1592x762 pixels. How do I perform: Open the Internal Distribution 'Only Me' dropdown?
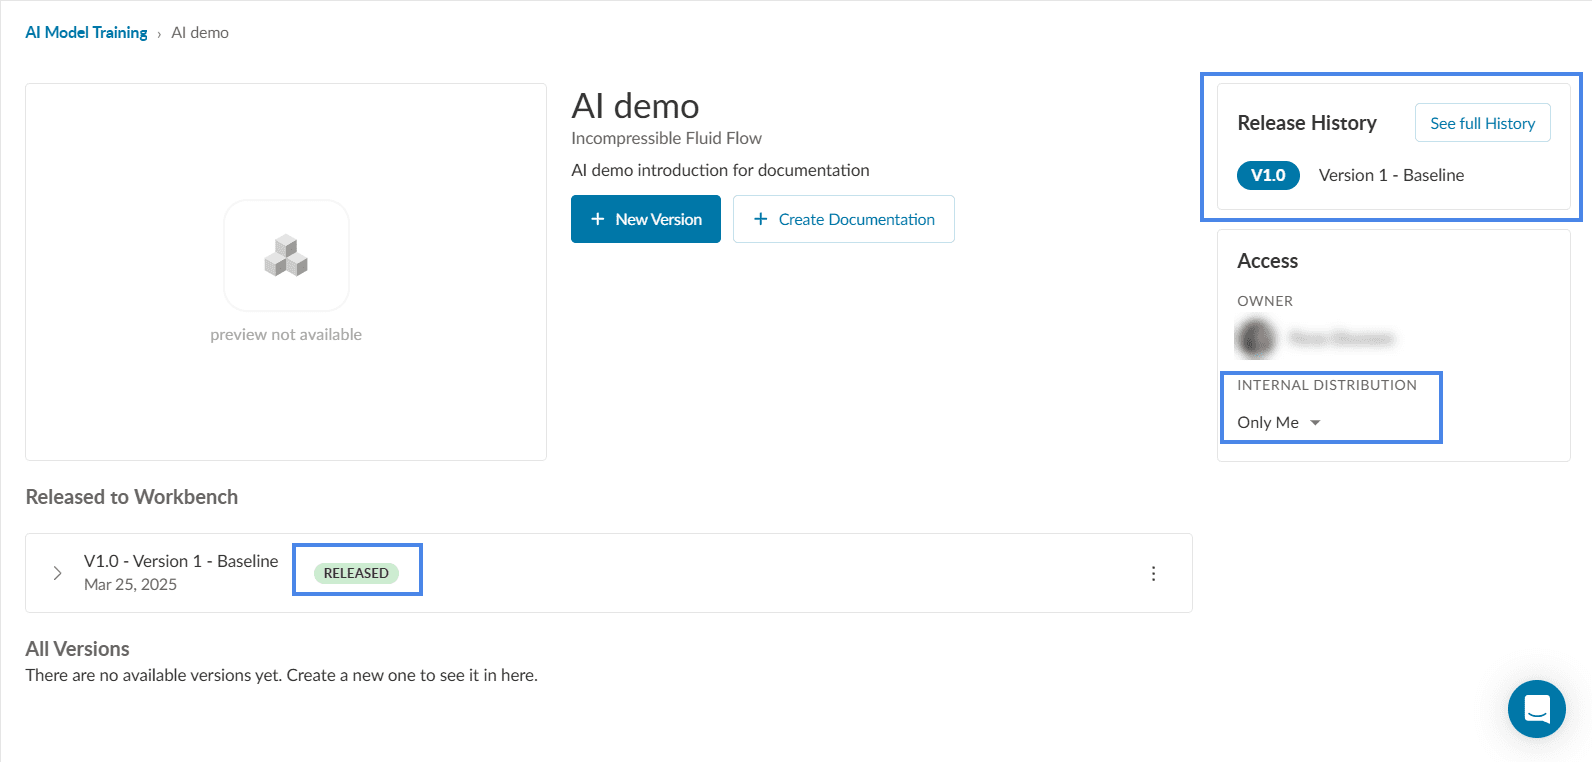tap(1279, 422)
